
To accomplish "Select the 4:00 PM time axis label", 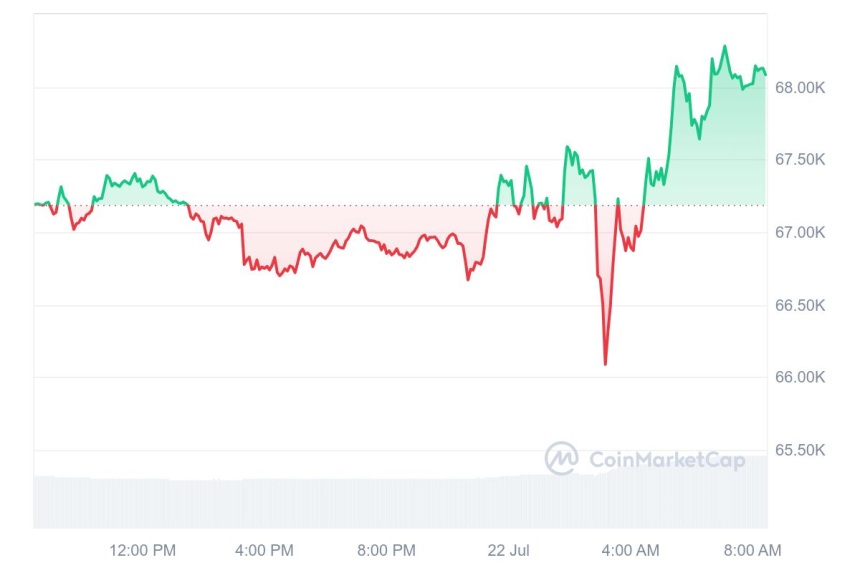I will tap(264, 550).
